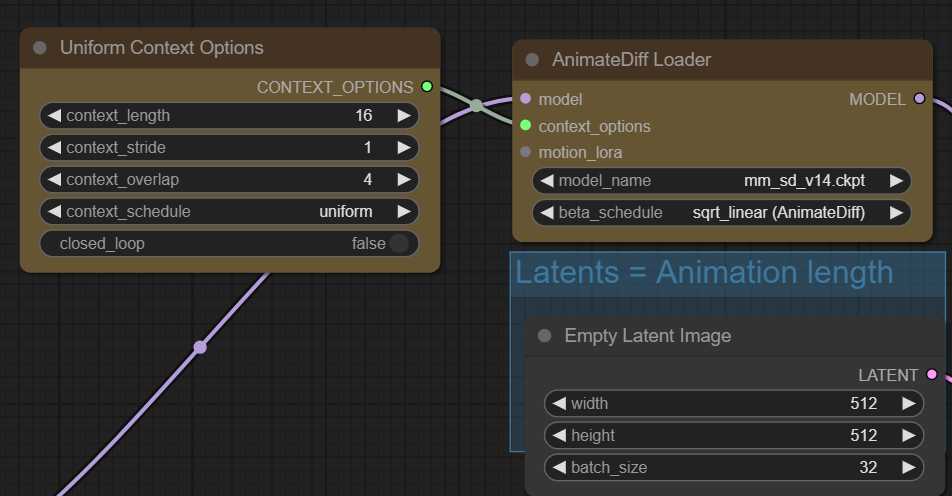
Task: Increase context_overlap with the right arrow
Action: (404, 180)
